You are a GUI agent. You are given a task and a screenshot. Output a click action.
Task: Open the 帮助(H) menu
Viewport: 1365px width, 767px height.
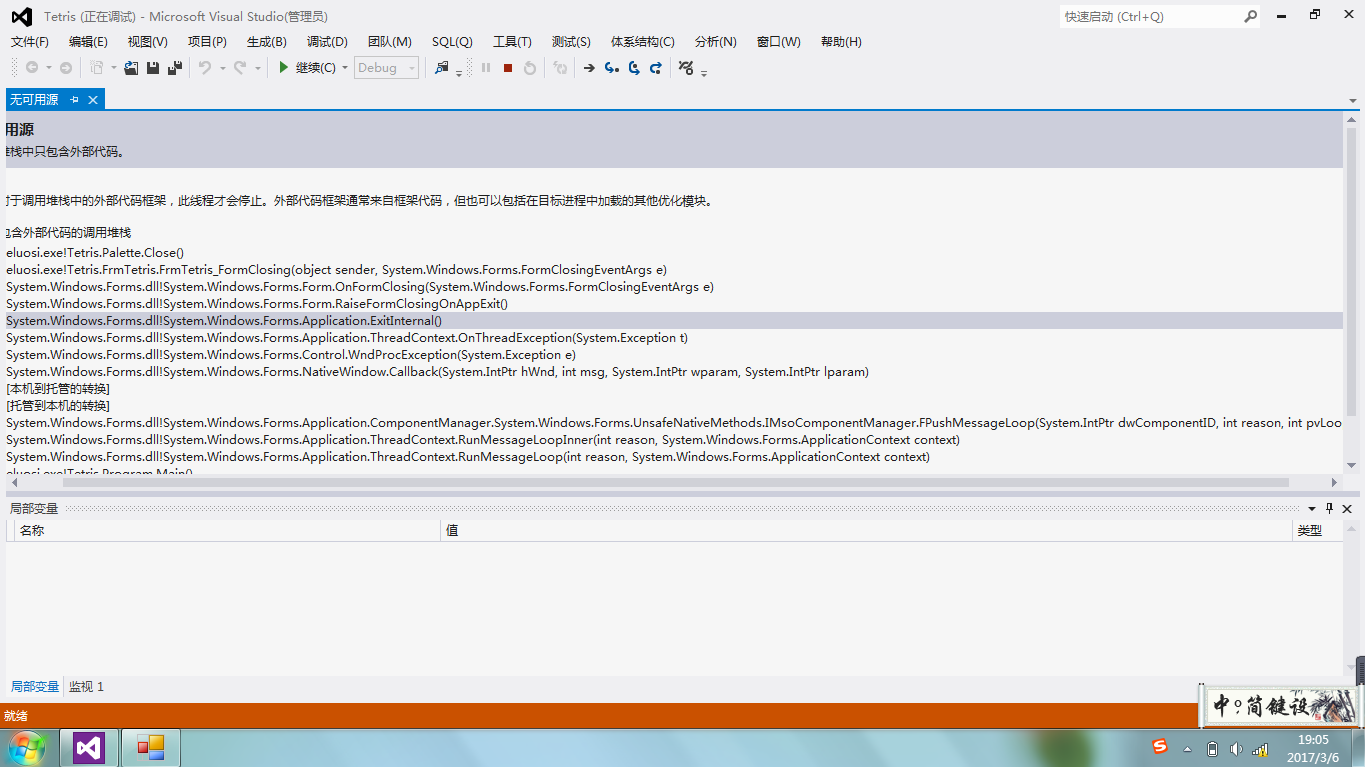pos(841,42)
